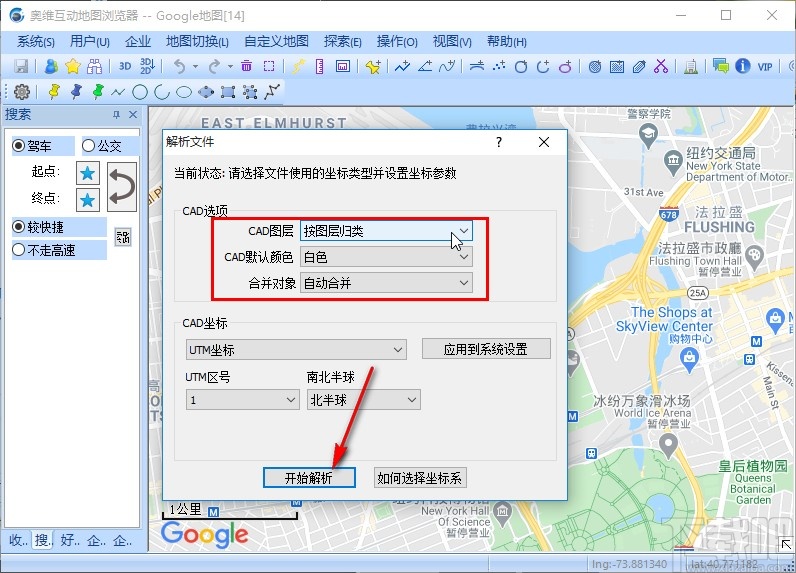
Task: Click the binoculars search icon
Action: [x=94, y=66]
